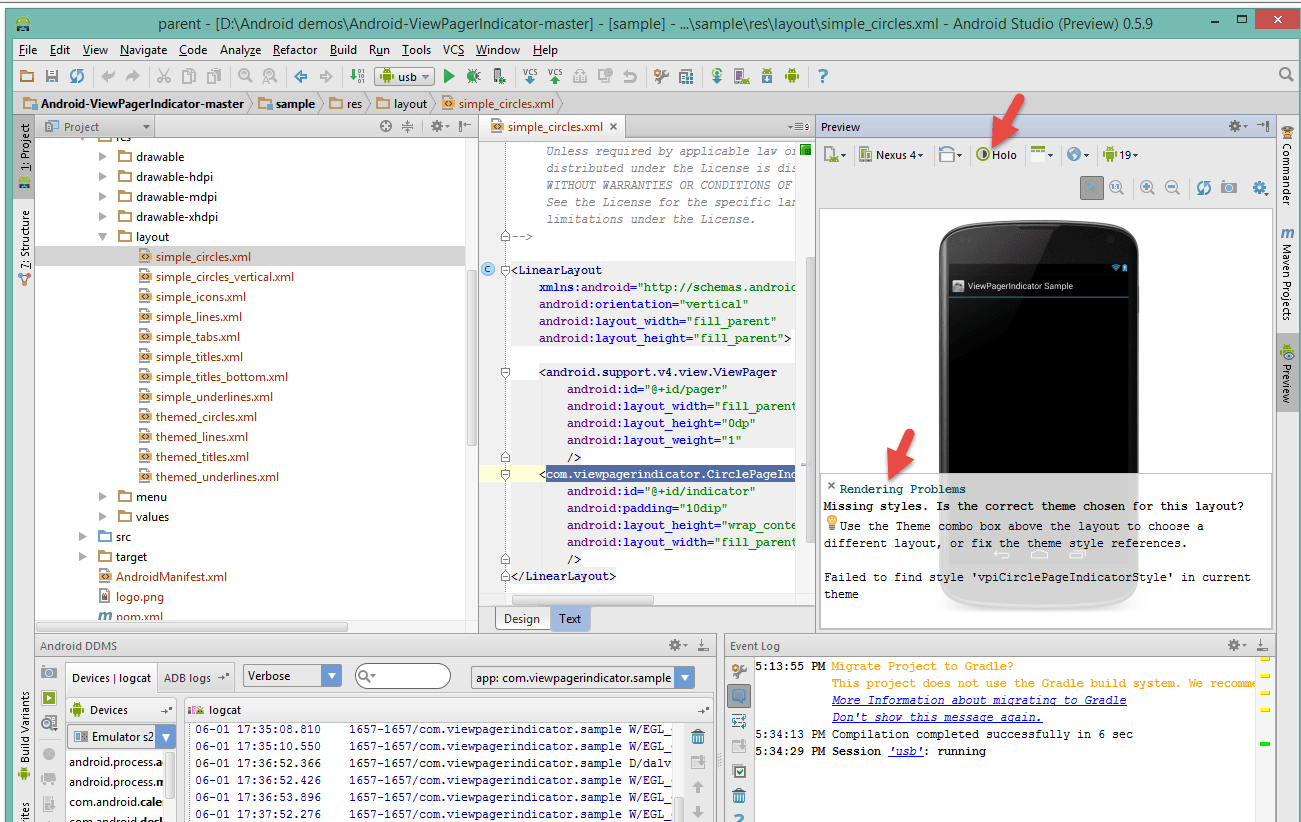
Task: Select themed_circles.xml in the project tree
Action: pos(206,417)
